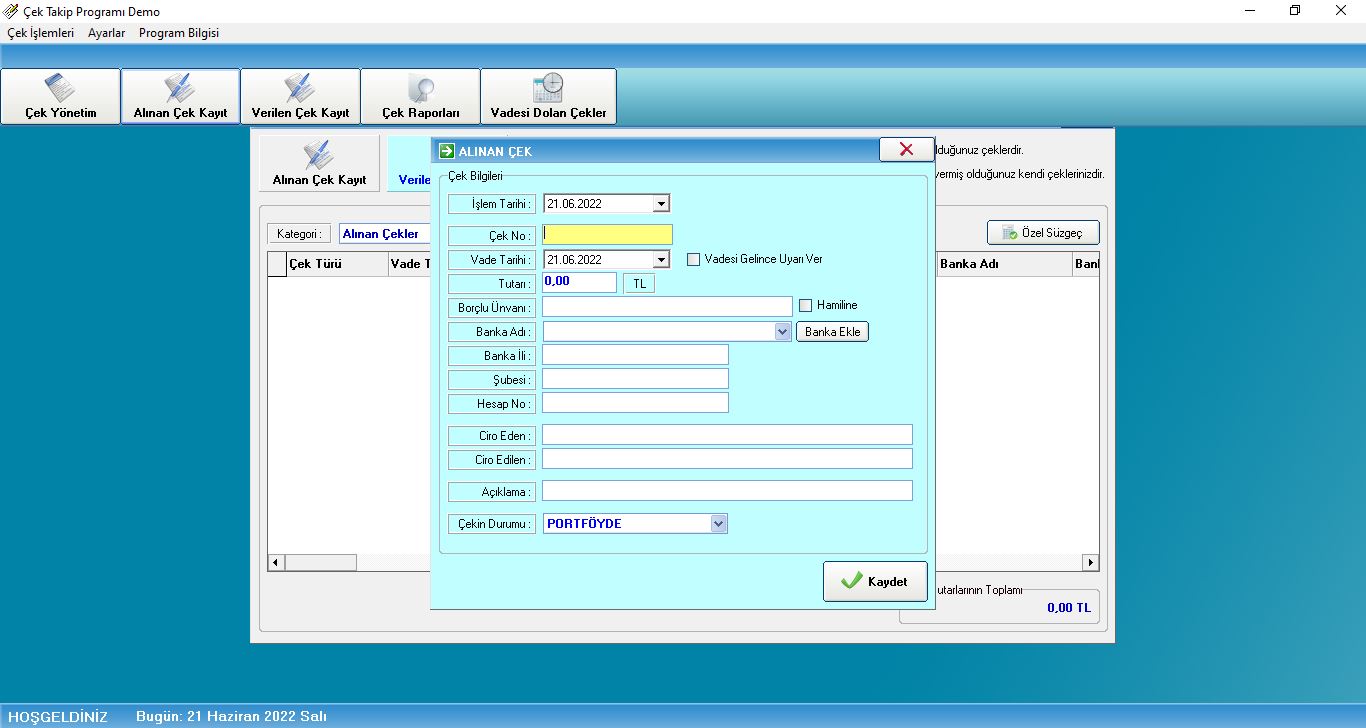
Task: Click the Ciro Edilen input field
Action: point(727,459)
